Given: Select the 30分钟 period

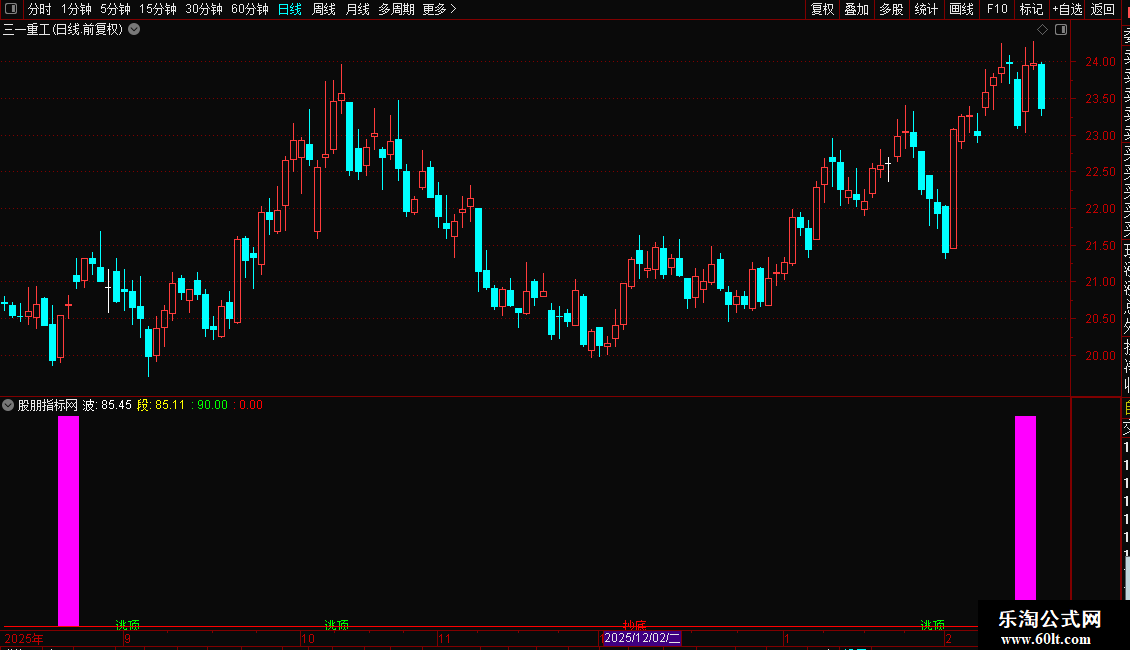Looking at the screenshot, I should tap(204, 9).
